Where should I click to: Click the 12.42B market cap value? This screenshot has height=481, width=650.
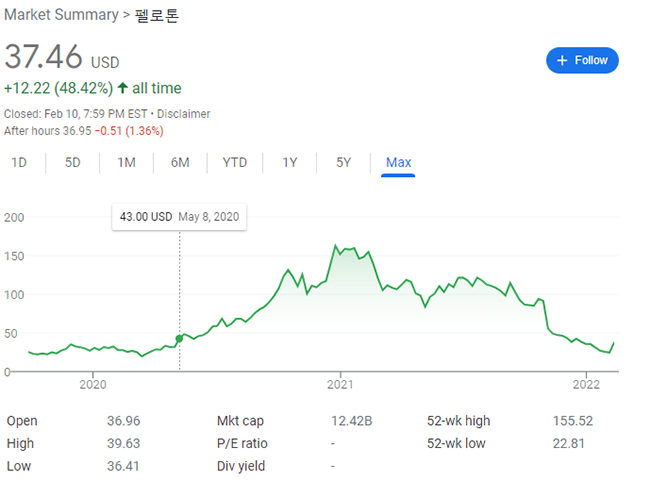pyautogui.click(x=352, y=421)
